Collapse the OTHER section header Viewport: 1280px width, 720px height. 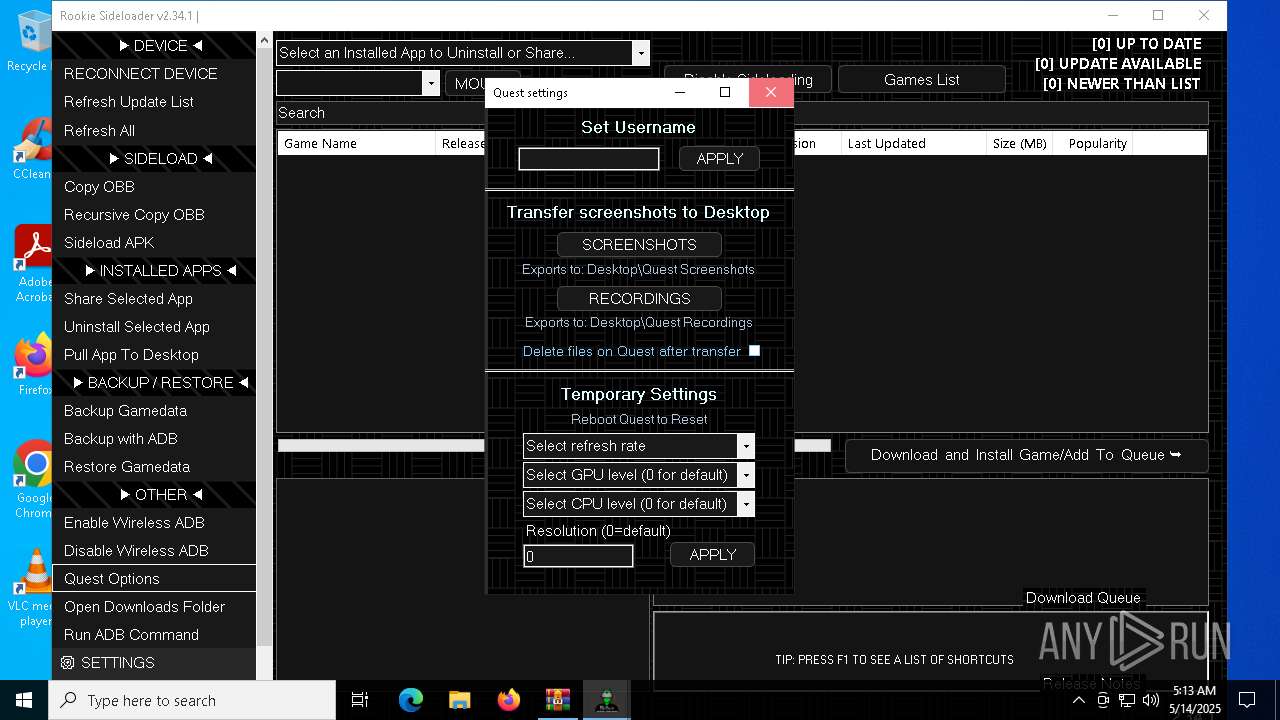click(154, 495)
